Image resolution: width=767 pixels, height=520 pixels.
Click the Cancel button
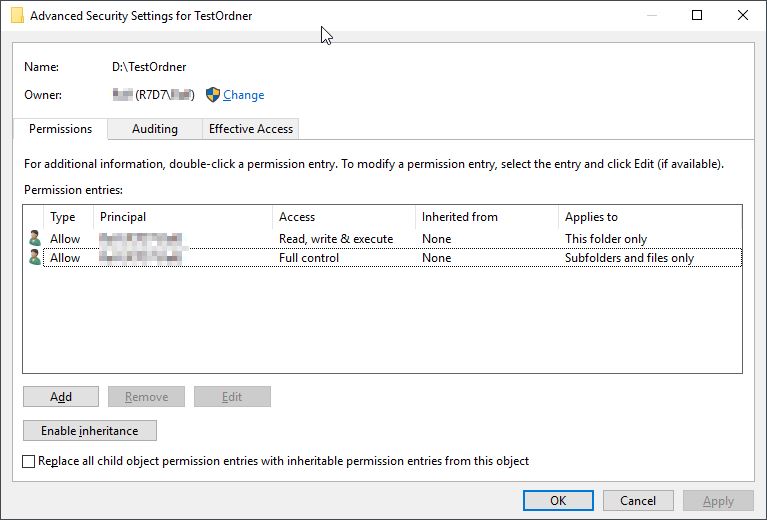pos(638,501)
